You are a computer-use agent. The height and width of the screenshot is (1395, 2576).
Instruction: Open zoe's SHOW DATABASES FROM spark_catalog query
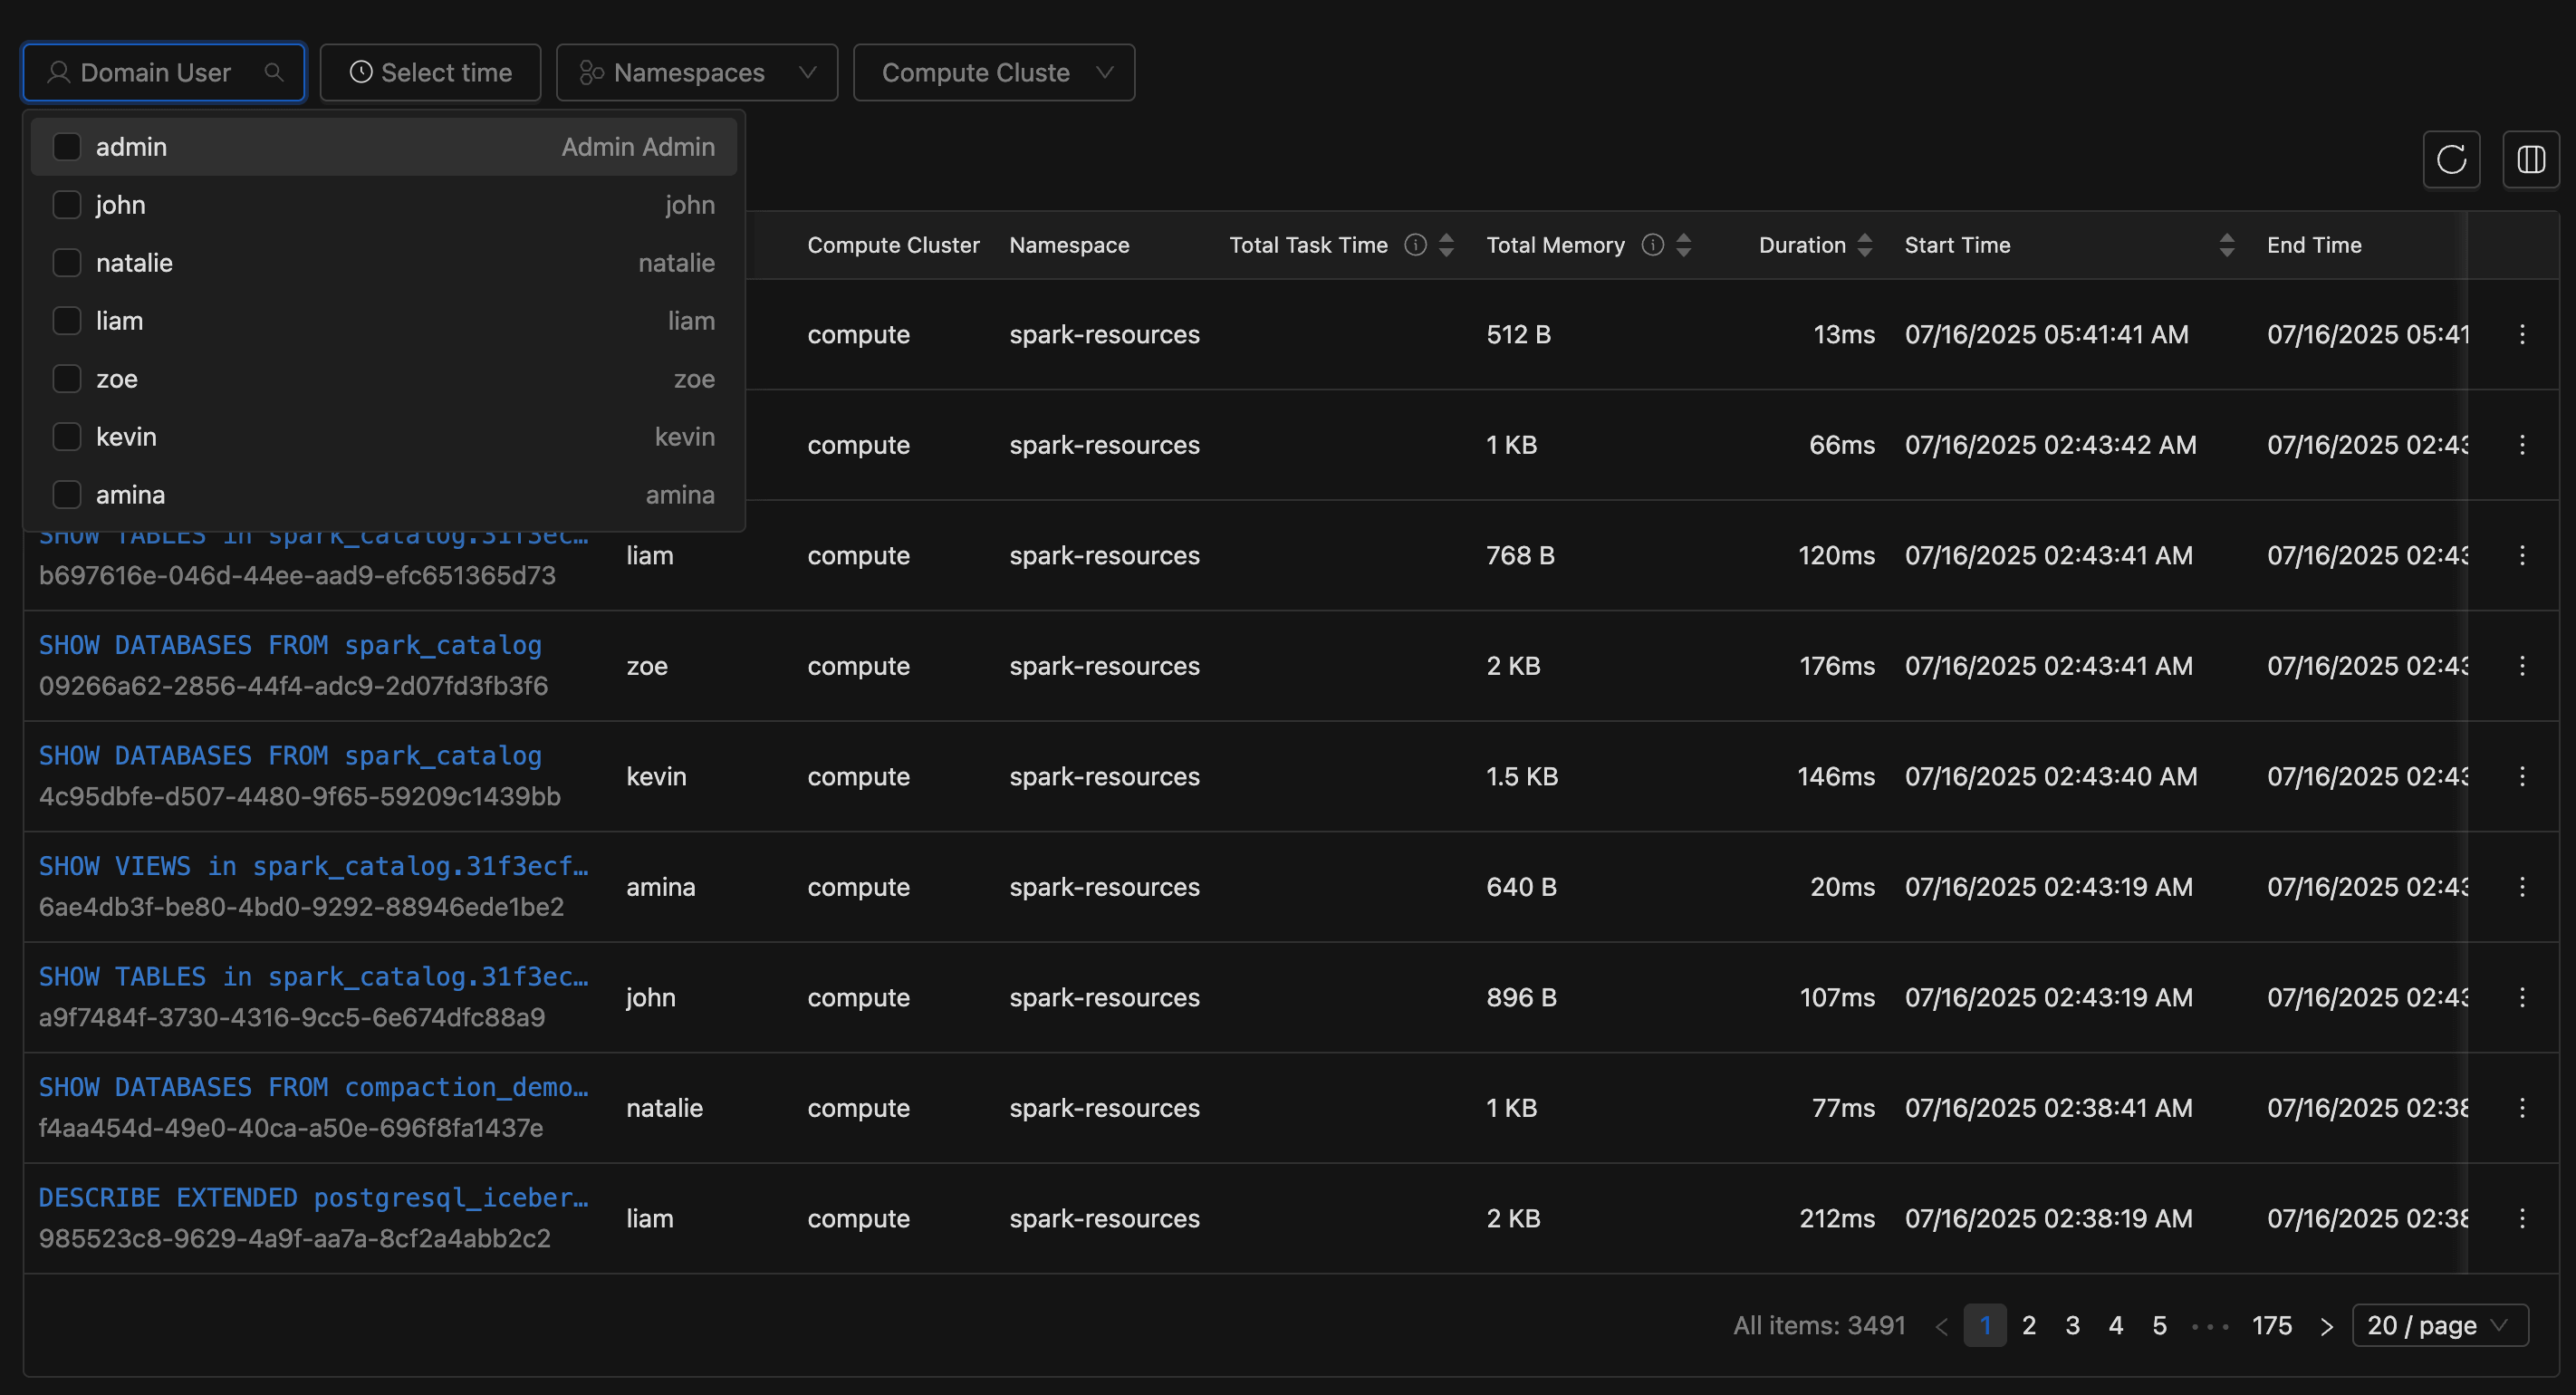(290, 645)
